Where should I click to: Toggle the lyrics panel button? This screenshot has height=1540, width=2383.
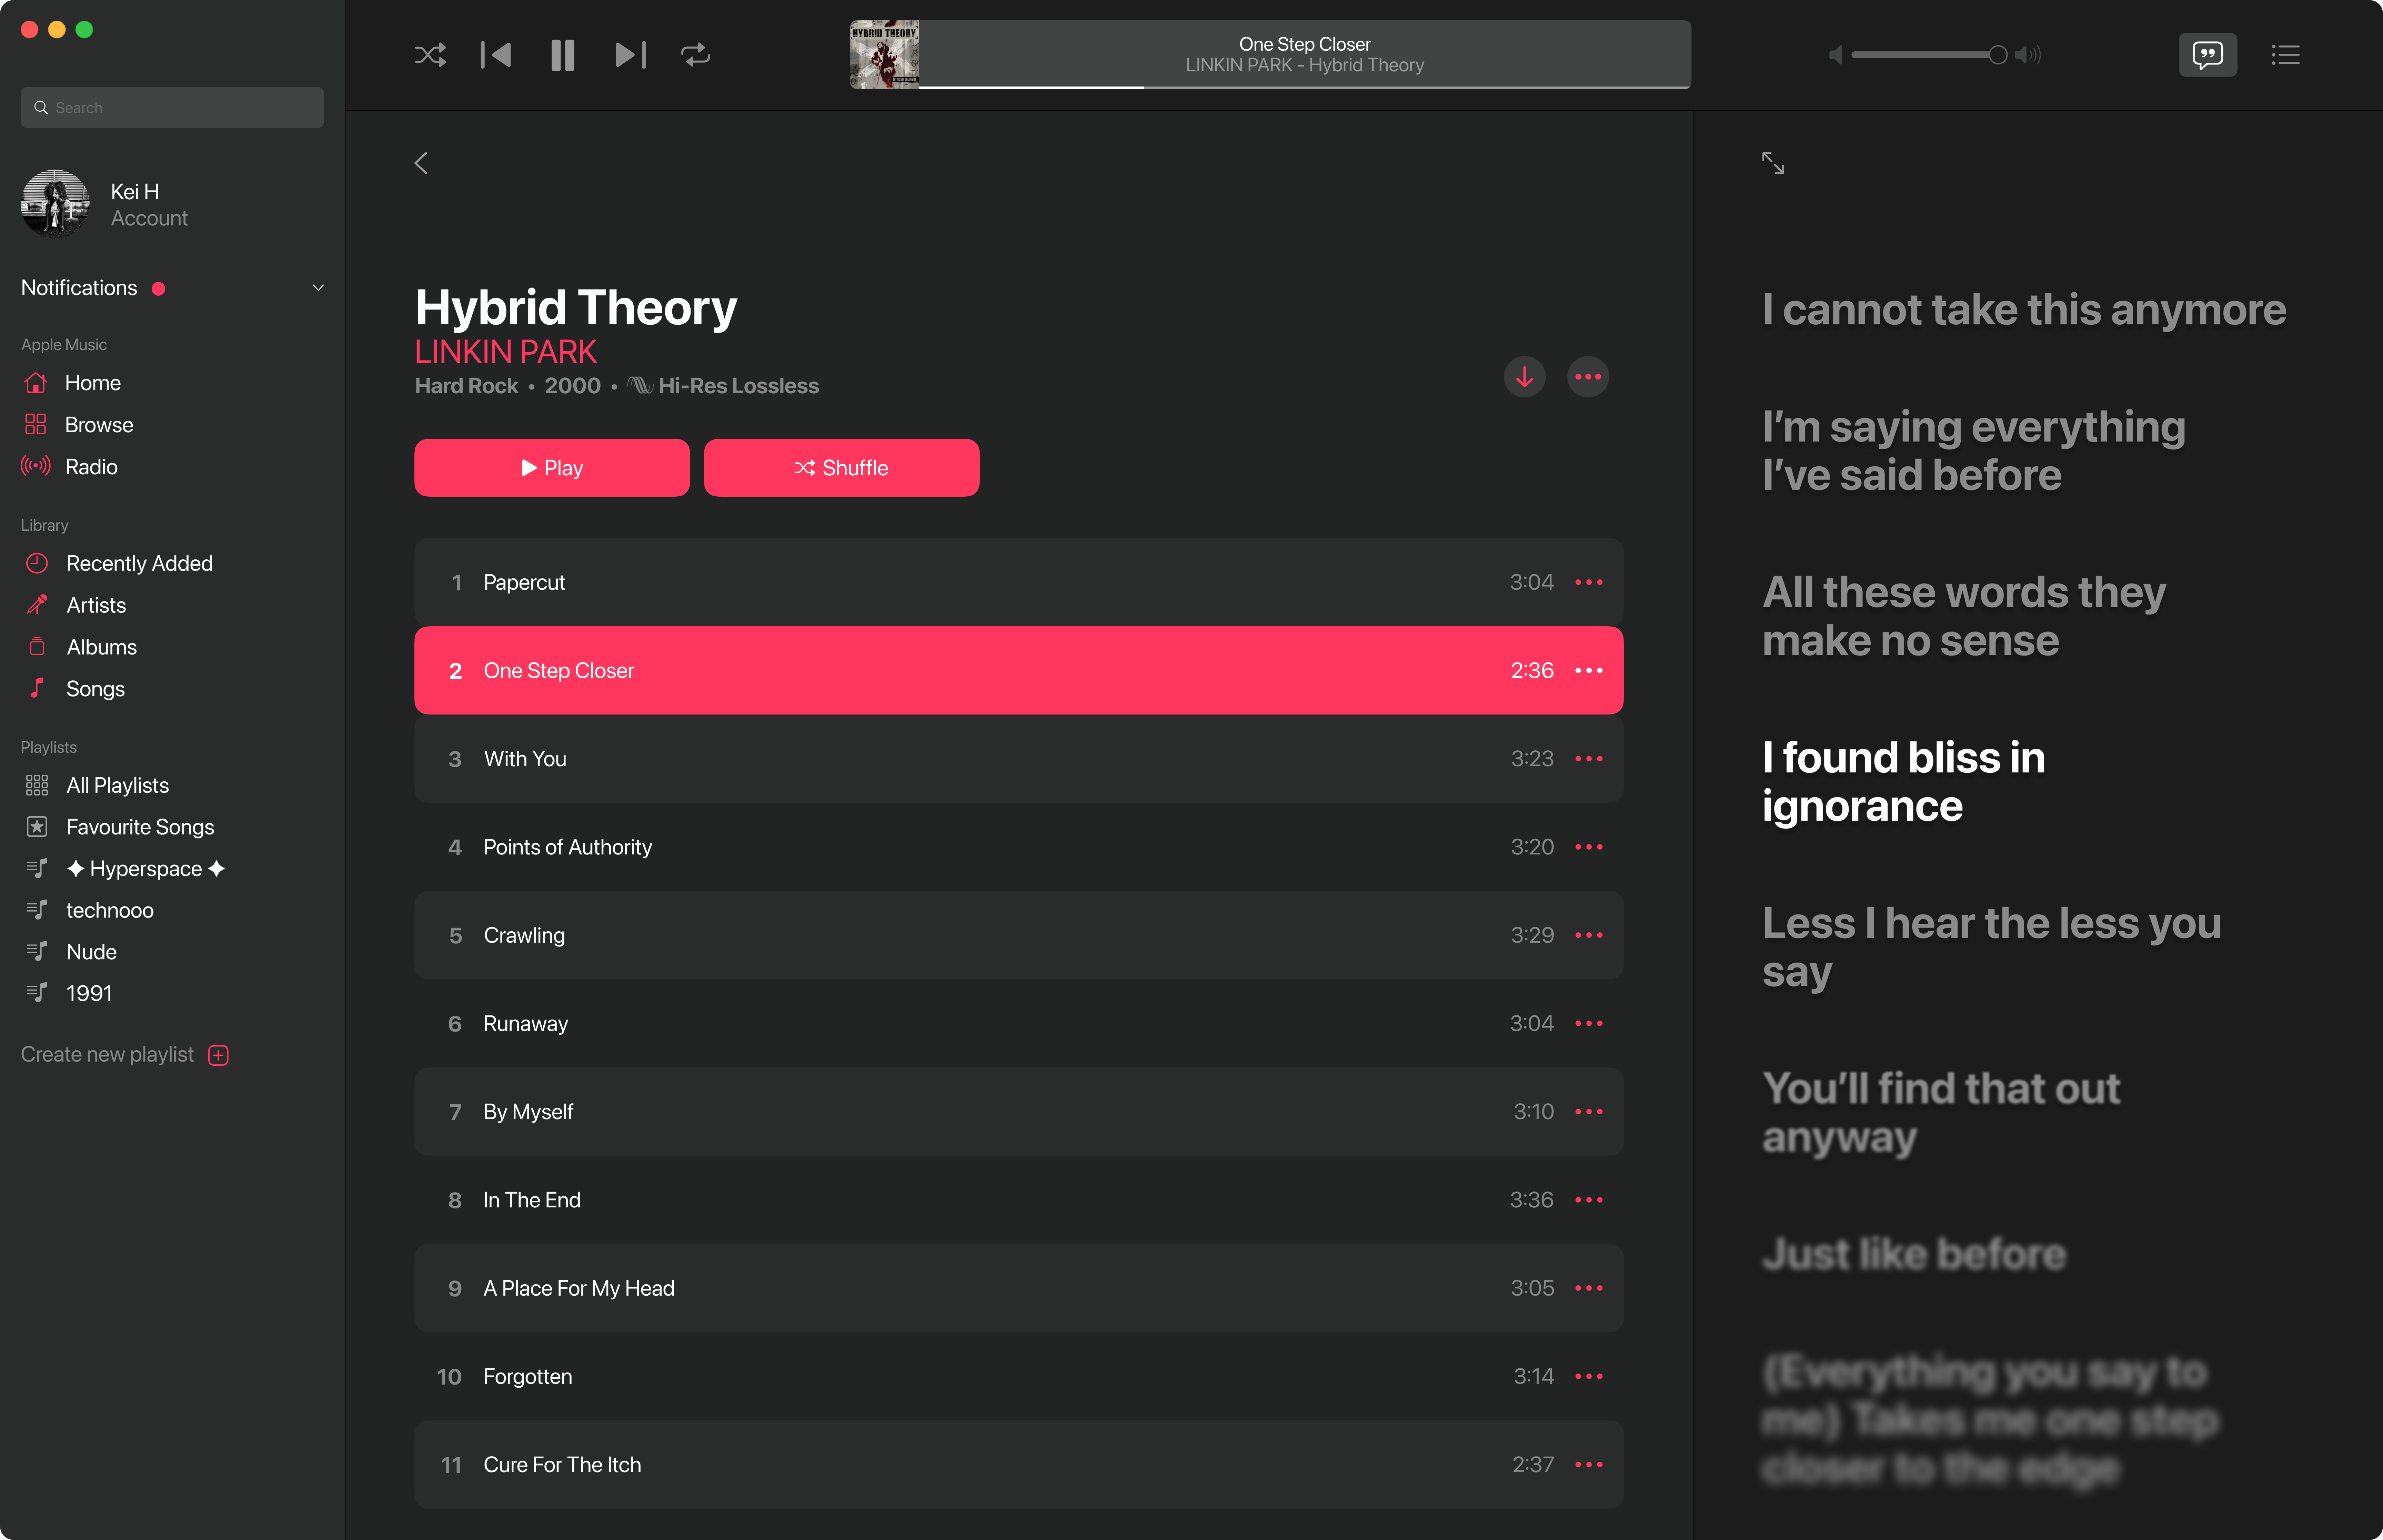pyautogui.click(x=2207, y=55)
